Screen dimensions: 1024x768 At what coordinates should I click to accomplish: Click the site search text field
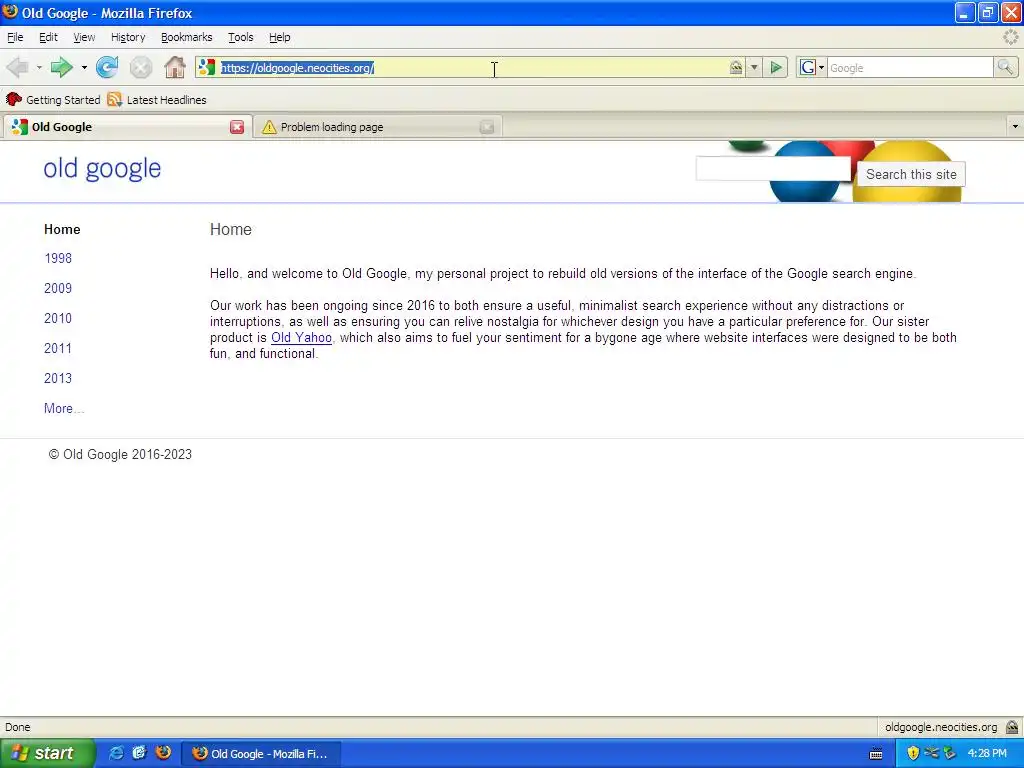(773, 168)
